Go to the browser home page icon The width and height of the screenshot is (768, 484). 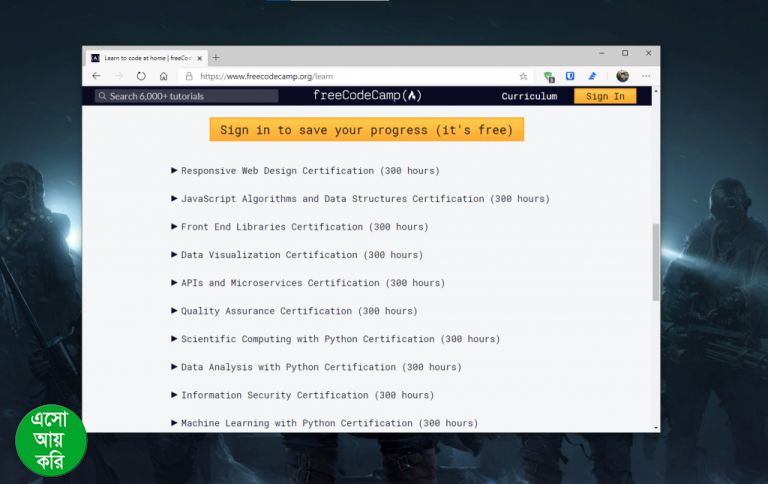click(x=163, y=76)
